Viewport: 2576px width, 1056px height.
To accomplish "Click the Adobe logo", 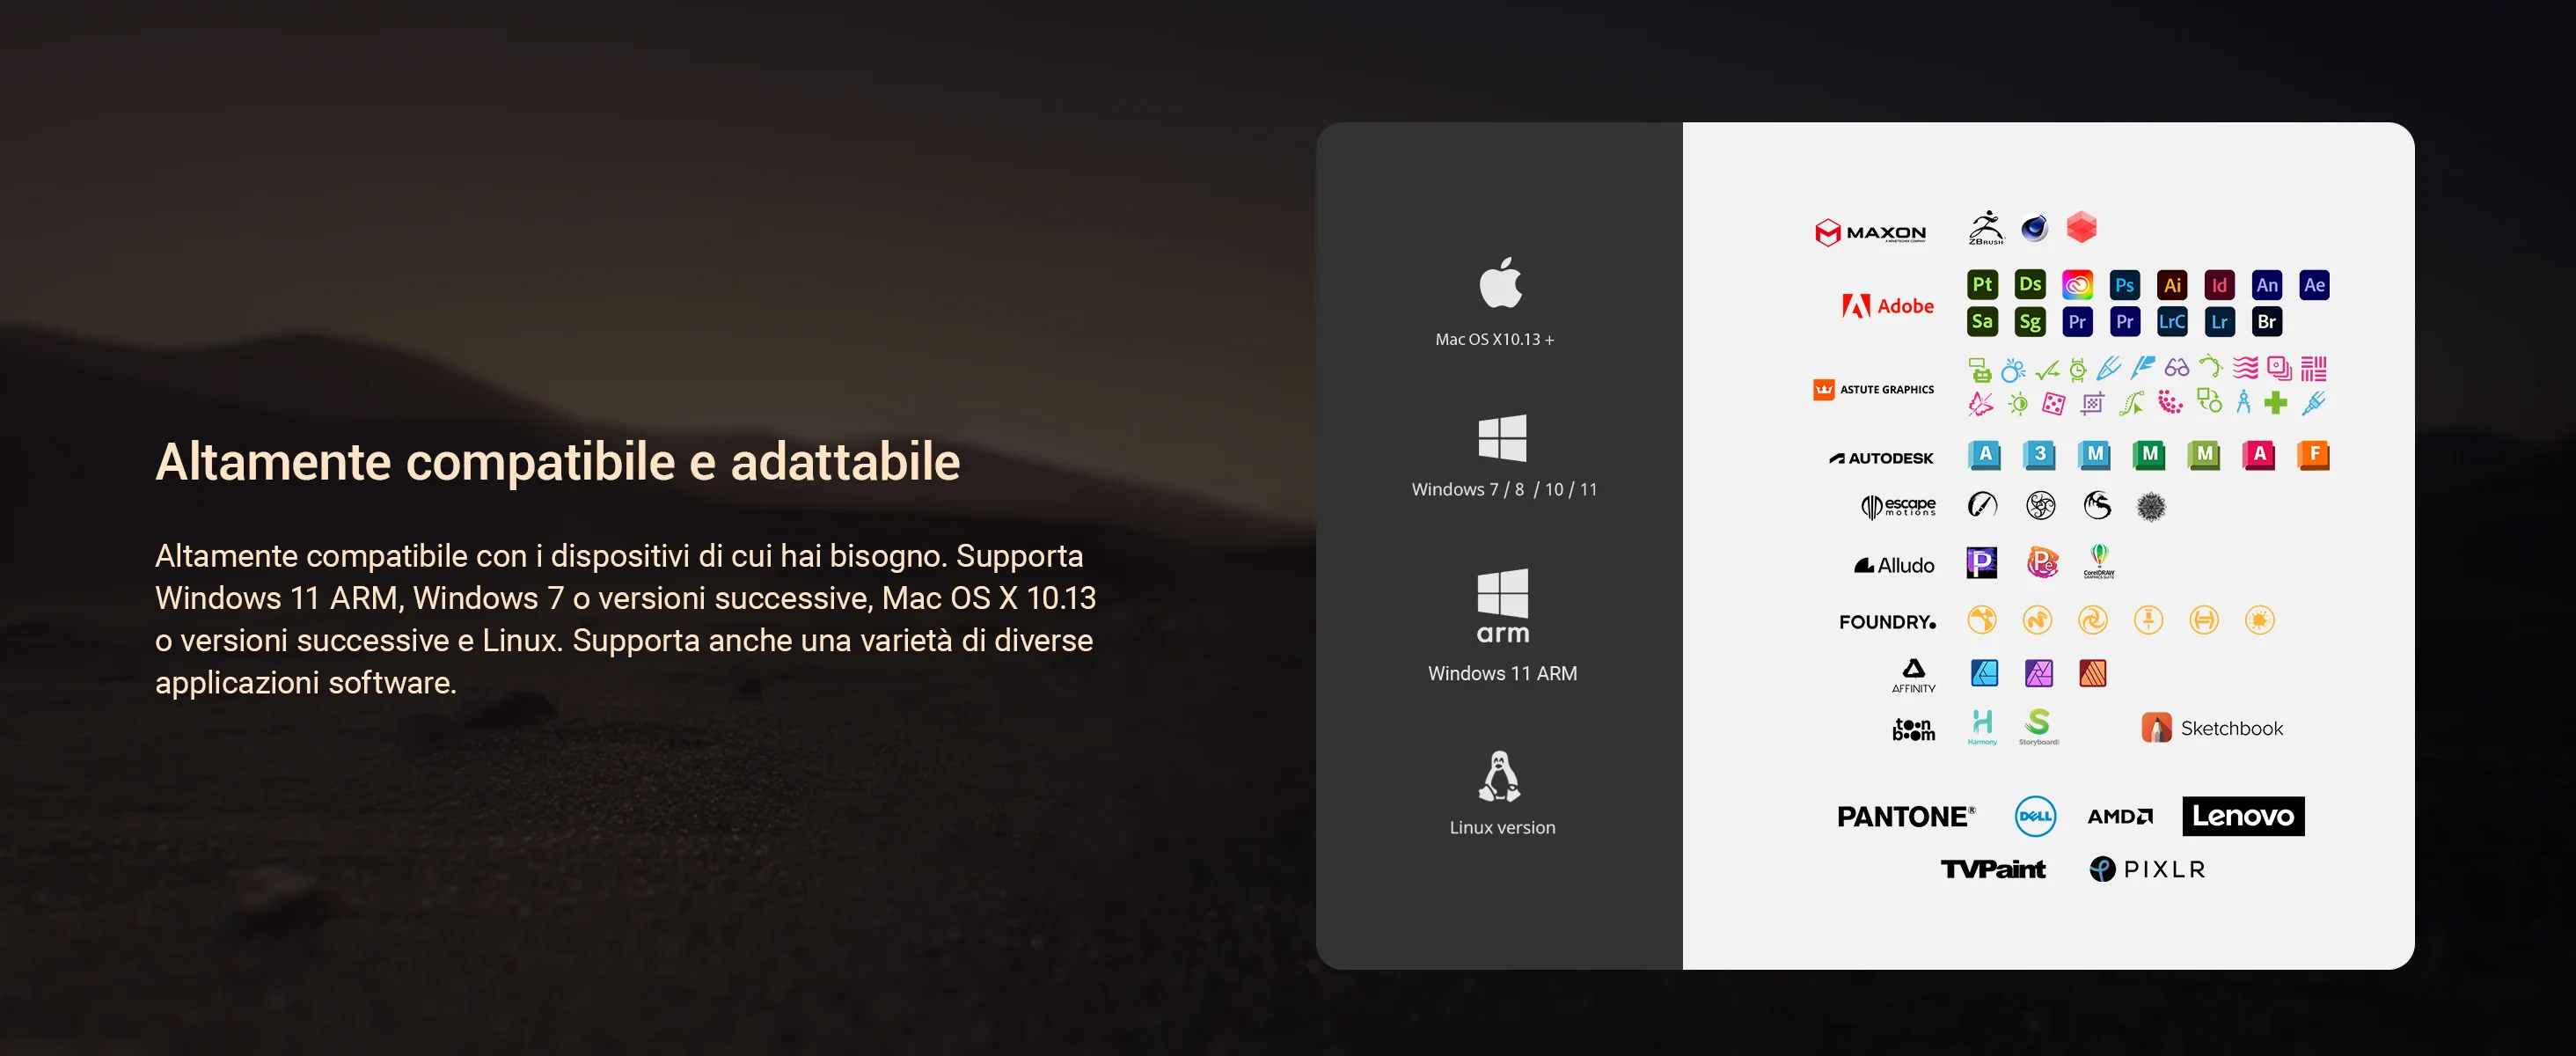I will [1888, 306].
